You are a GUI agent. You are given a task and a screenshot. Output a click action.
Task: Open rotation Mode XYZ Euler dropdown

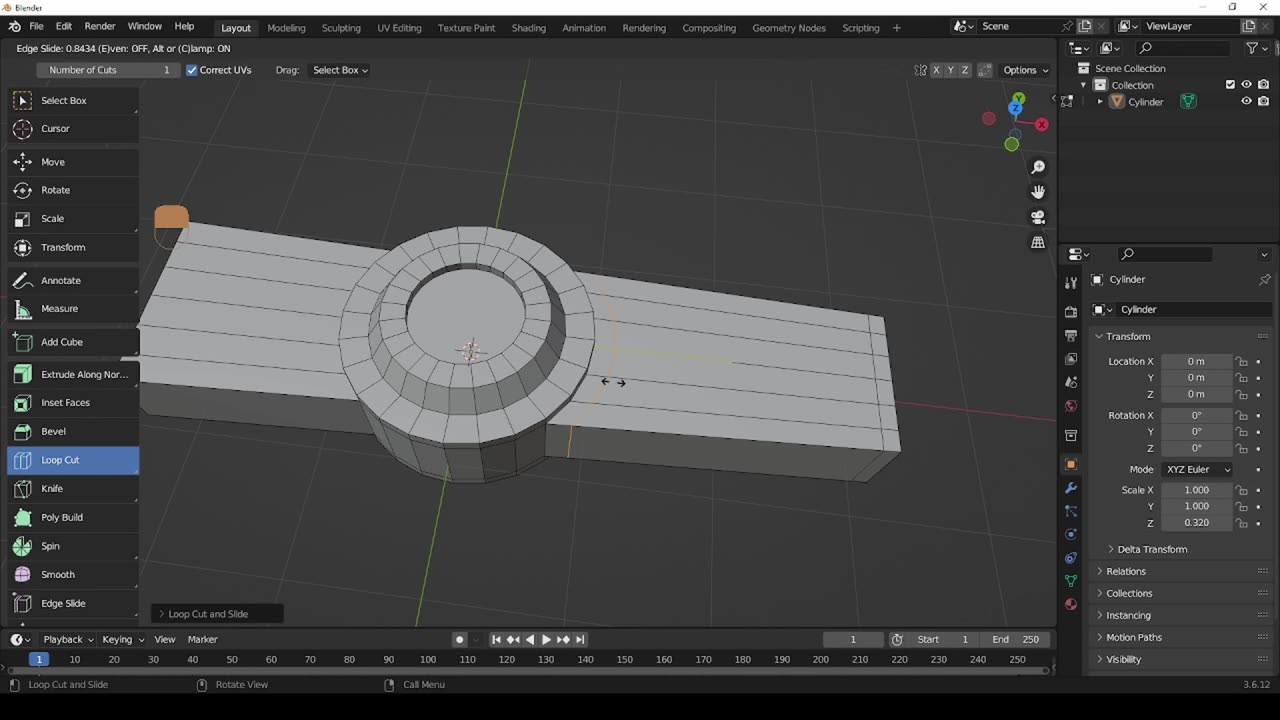point(1197,469)
